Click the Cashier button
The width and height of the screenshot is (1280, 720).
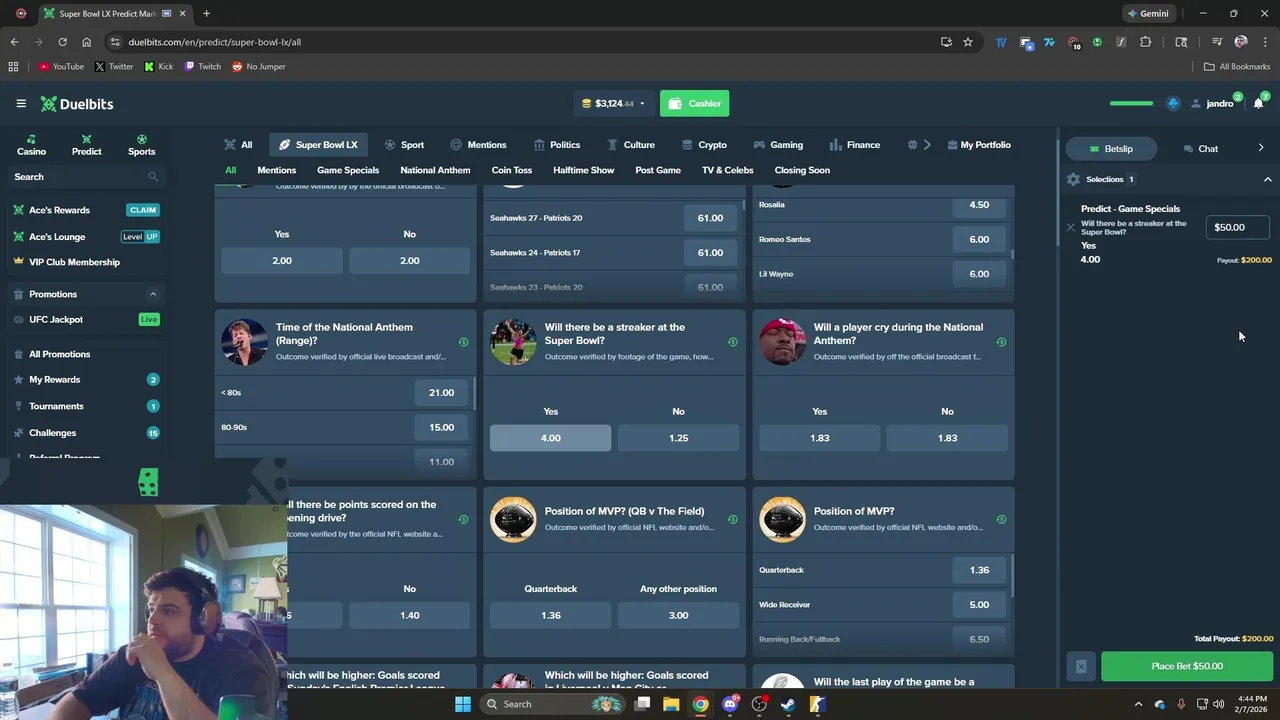click(694, 104)
